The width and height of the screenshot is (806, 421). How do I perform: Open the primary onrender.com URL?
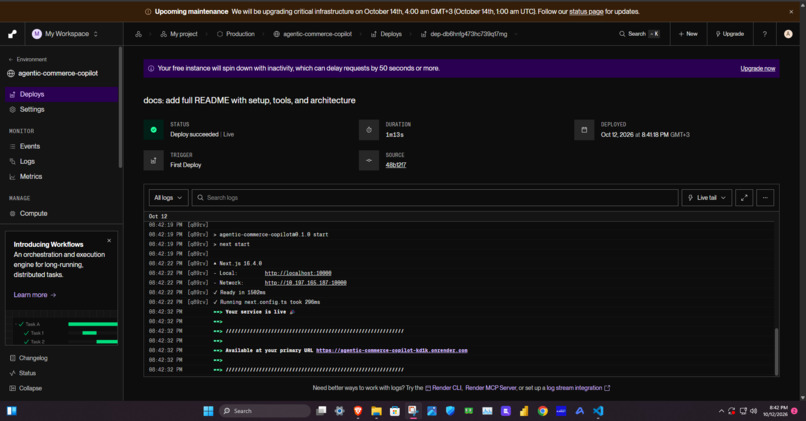click(392, 350)
